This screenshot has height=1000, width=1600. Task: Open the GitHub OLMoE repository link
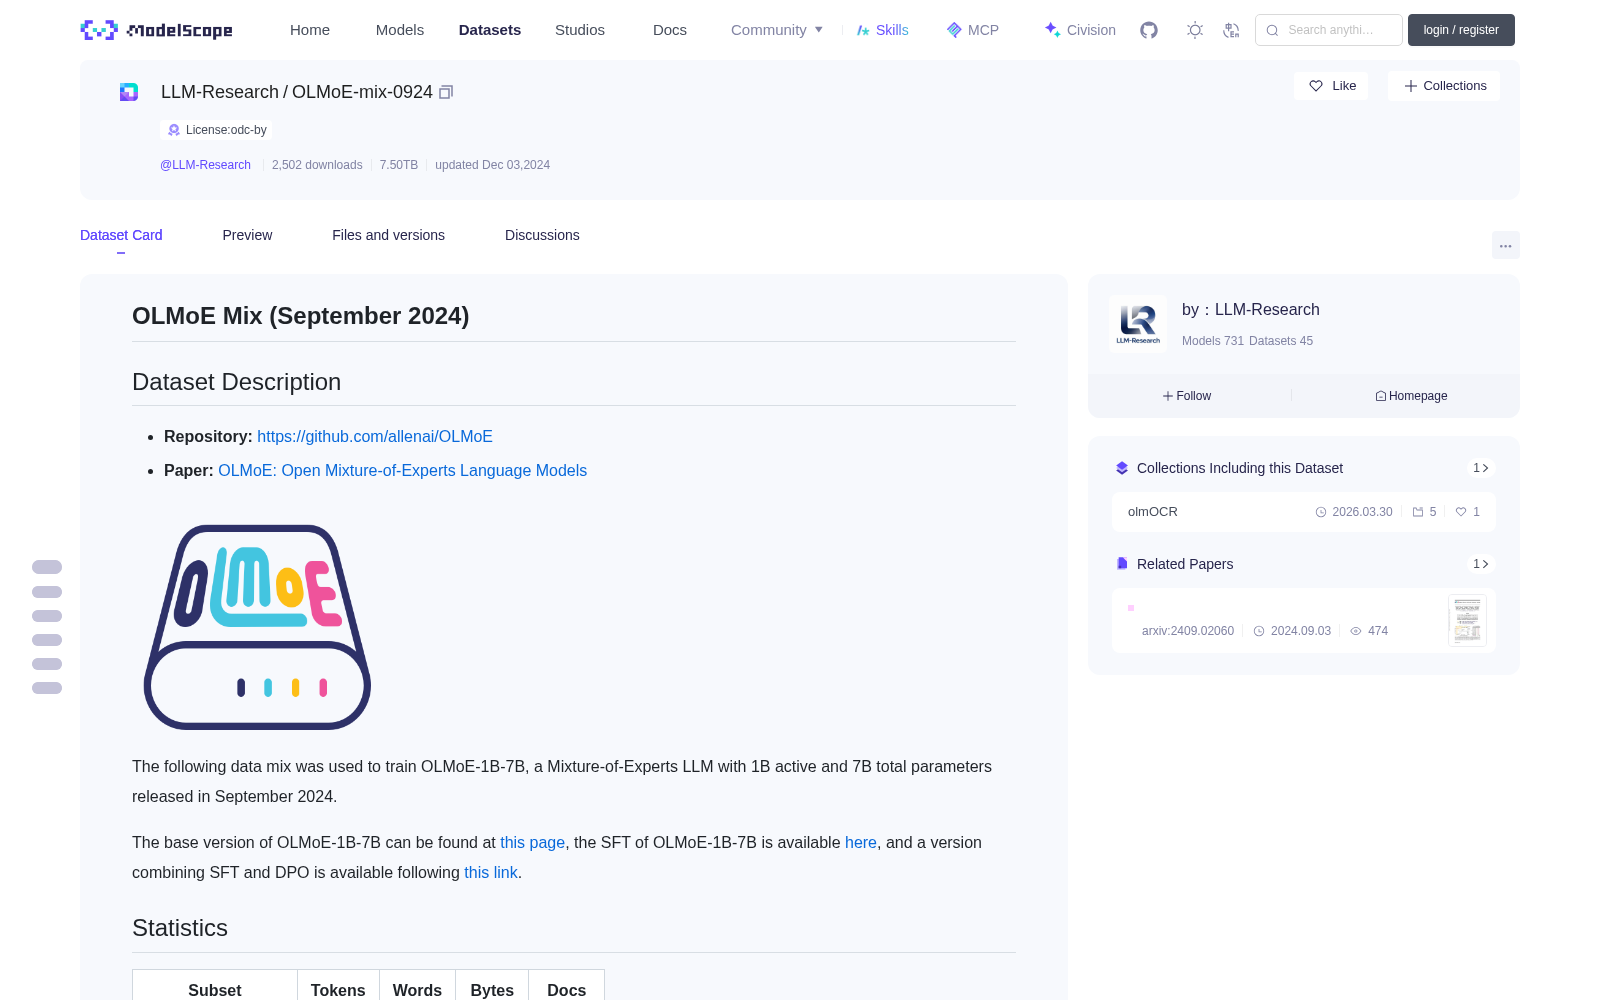coord(375,437)
